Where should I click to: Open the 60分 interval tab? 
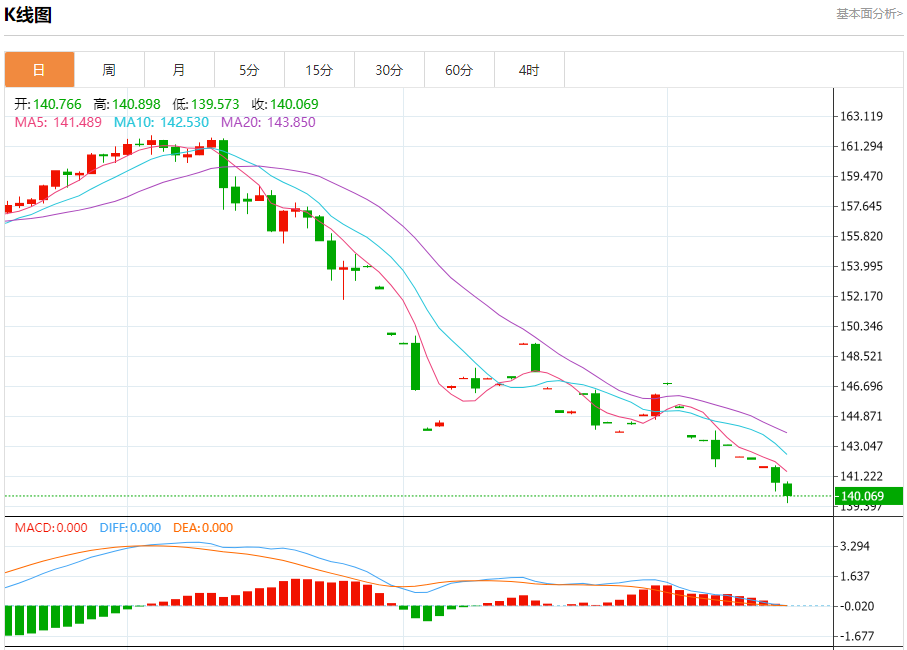(x=459, y=70)
